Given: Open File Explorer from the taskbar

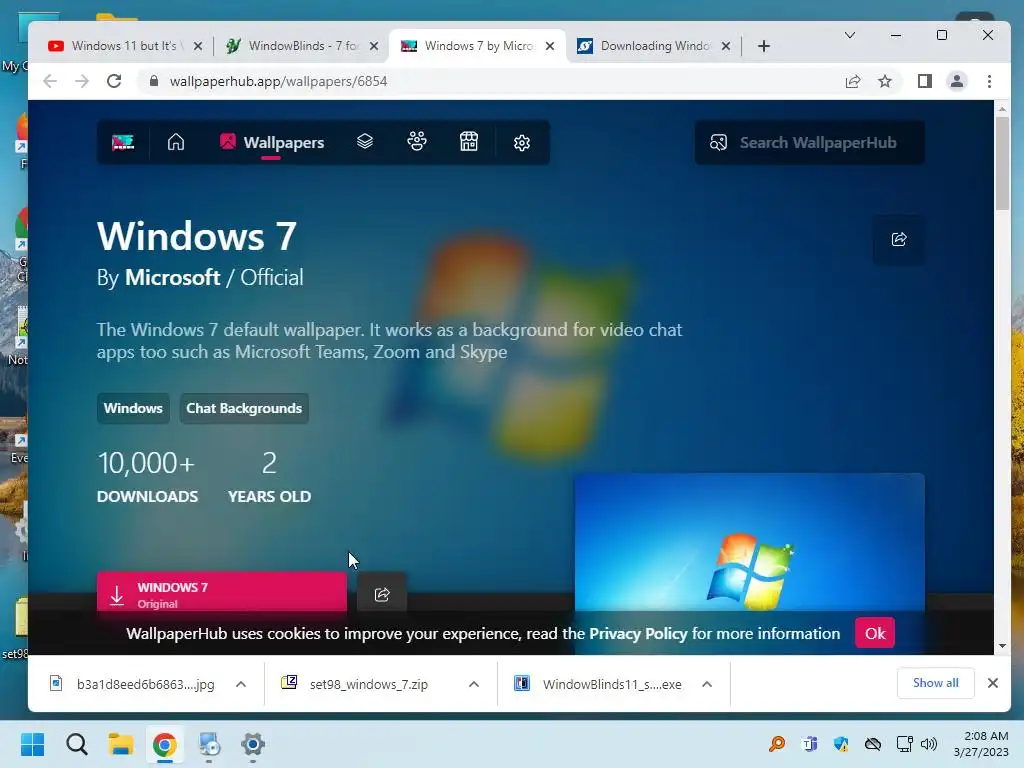Looking at the screenshot, I should 121,744.
